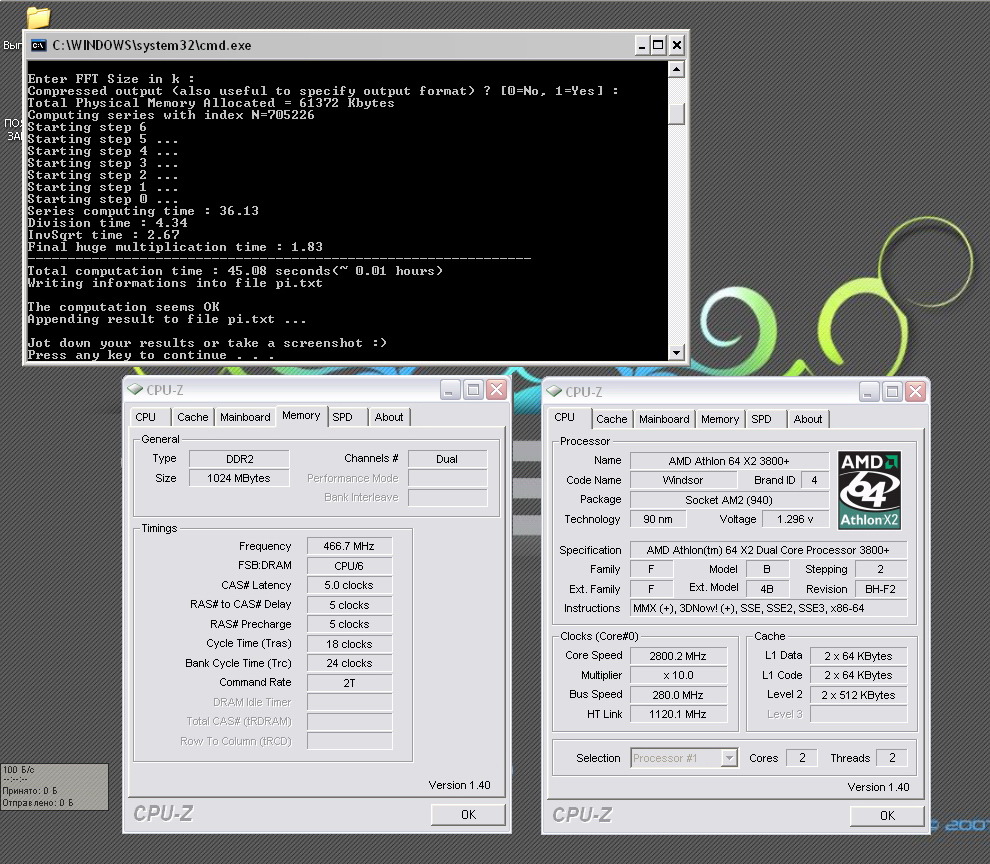Viewport: 990px width, 864px height.
Task: Click the Size field showing 1024 MBytes
Action: [x=239, y=478]
